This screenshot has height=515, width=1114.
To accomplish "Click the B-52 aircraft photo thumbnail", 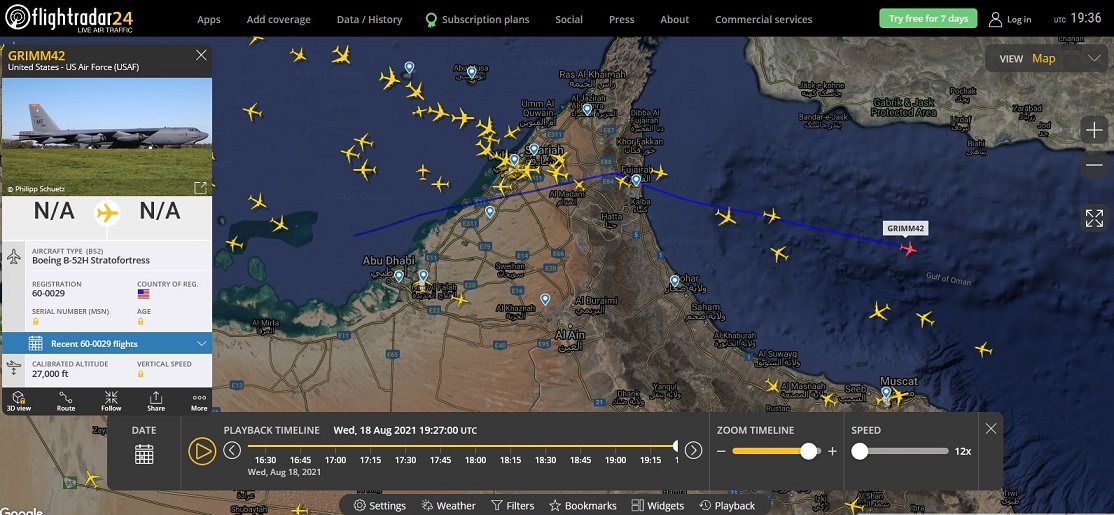I will pyautogui.click(x=107, y=136).
